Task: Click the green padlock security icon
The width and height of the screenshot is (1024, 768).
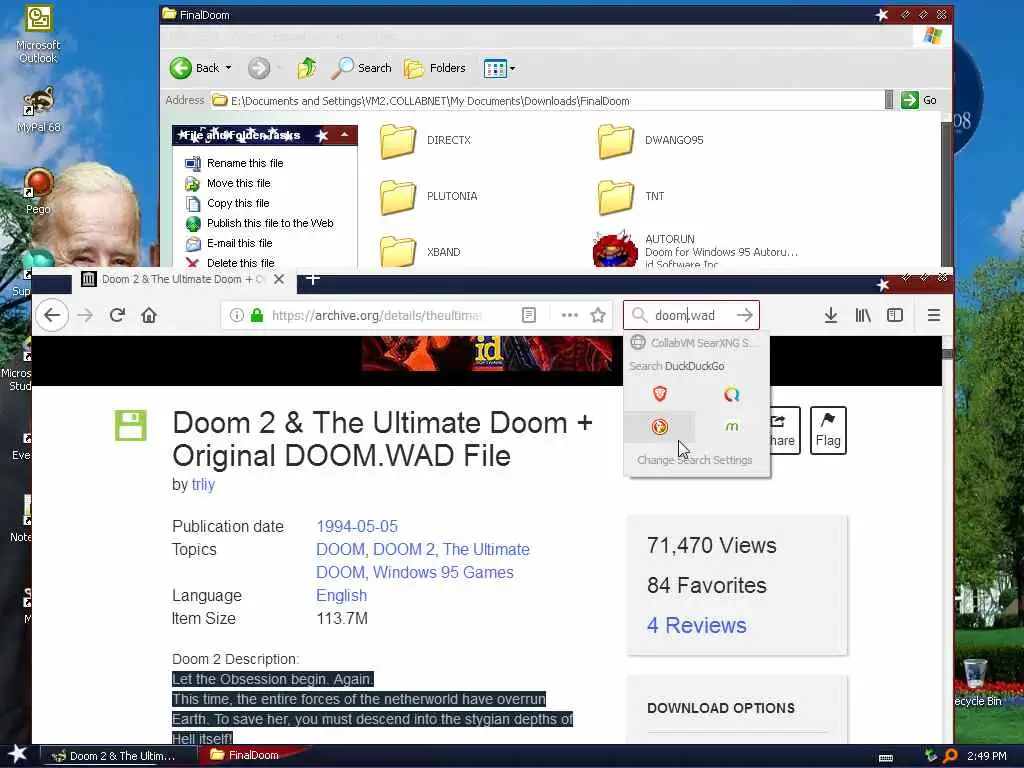Action: click(257, 315)
